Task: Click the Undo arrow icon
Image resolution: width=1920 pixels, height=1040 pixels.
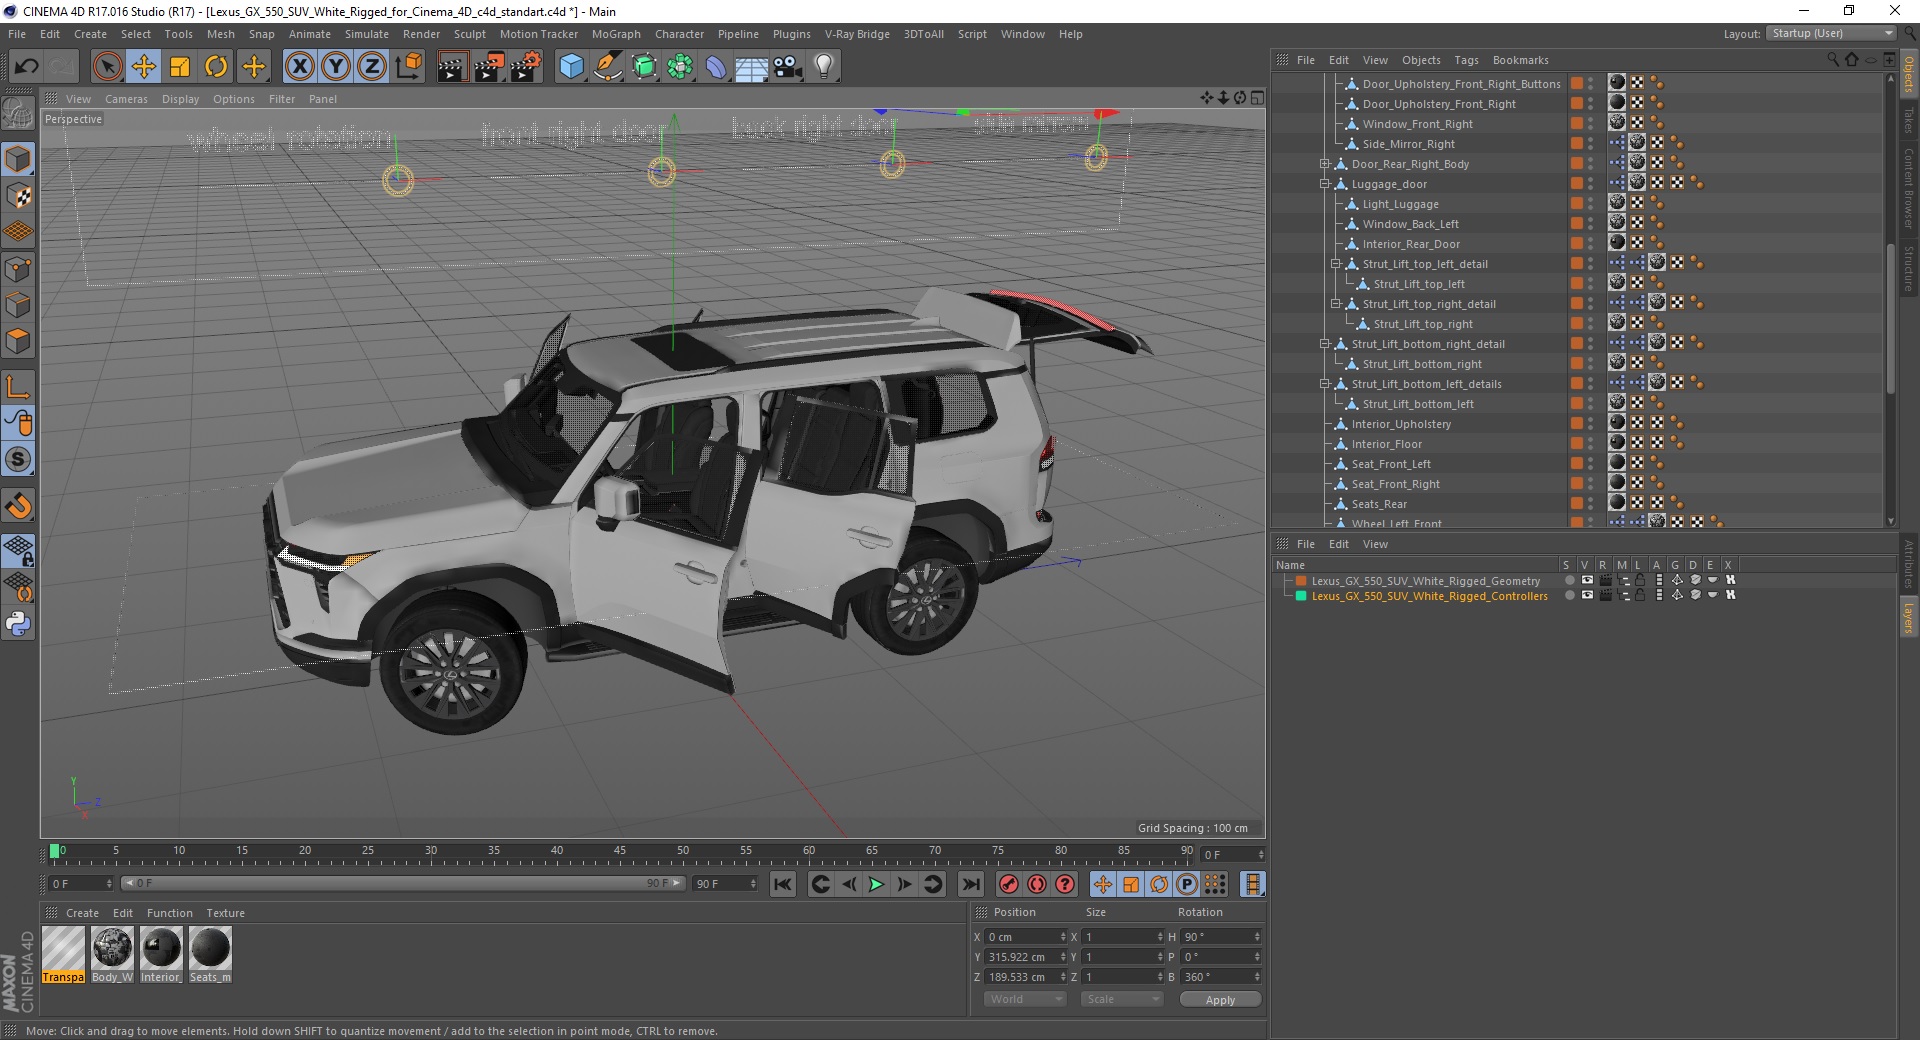Action: click(x=27, y=67)
